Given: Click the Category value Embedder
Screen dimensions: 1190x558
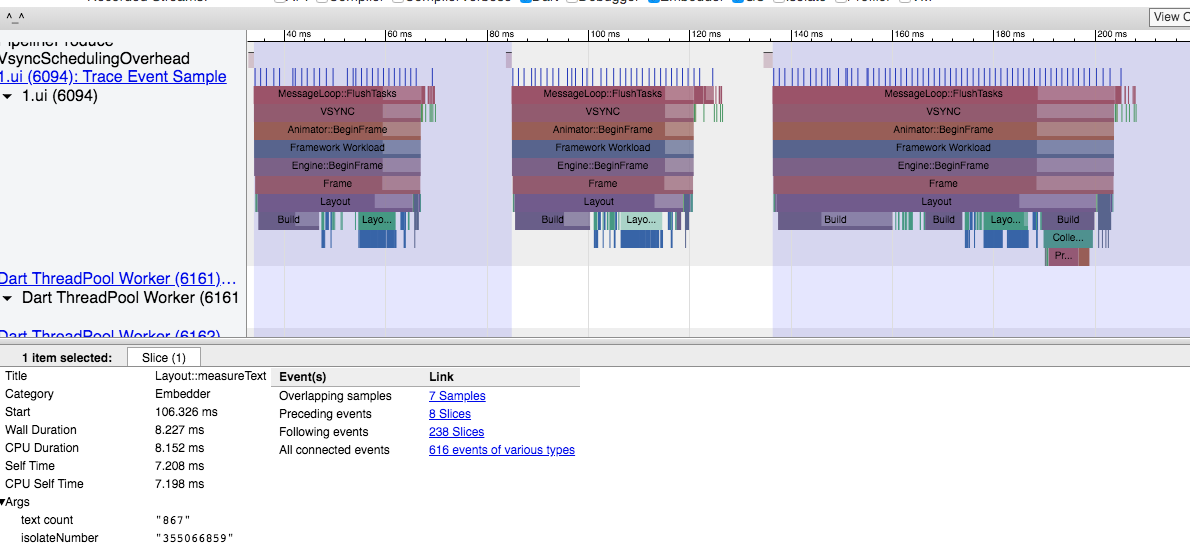Looking at the screenshot, I should point(182,394).
